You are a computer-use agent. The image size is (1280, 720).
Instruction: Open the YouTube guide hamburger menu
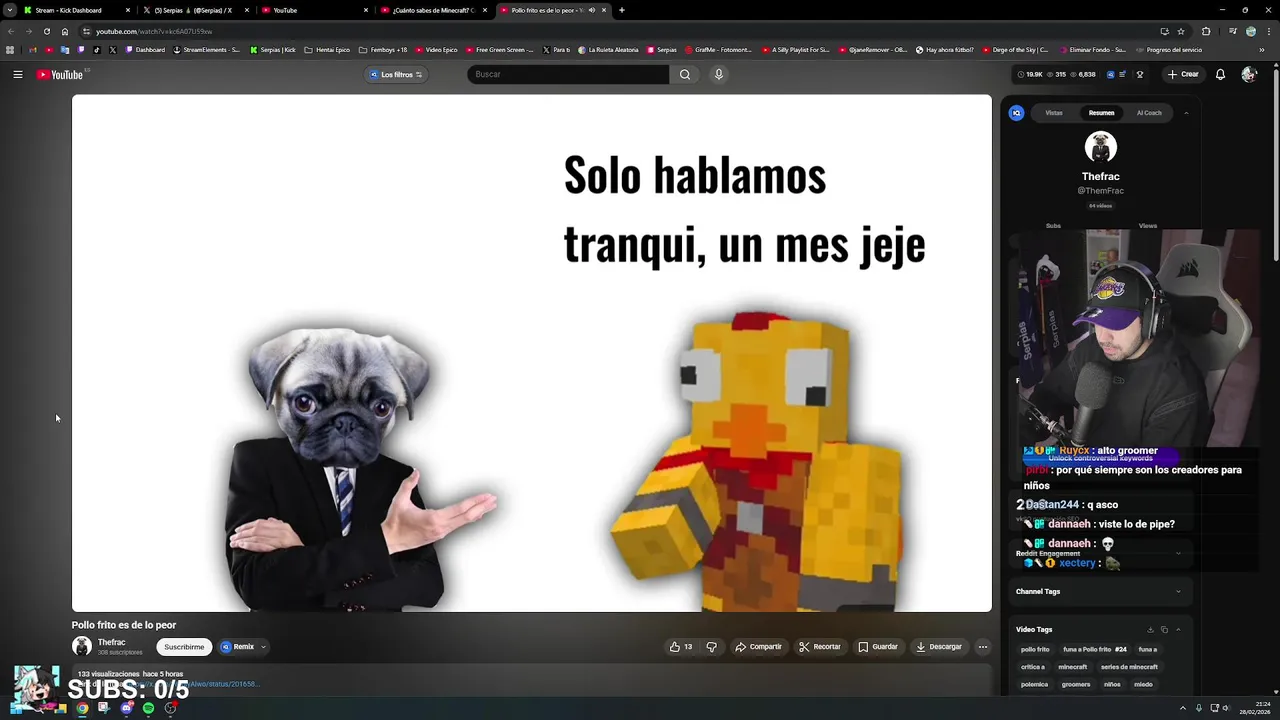[x=18, y=74]
